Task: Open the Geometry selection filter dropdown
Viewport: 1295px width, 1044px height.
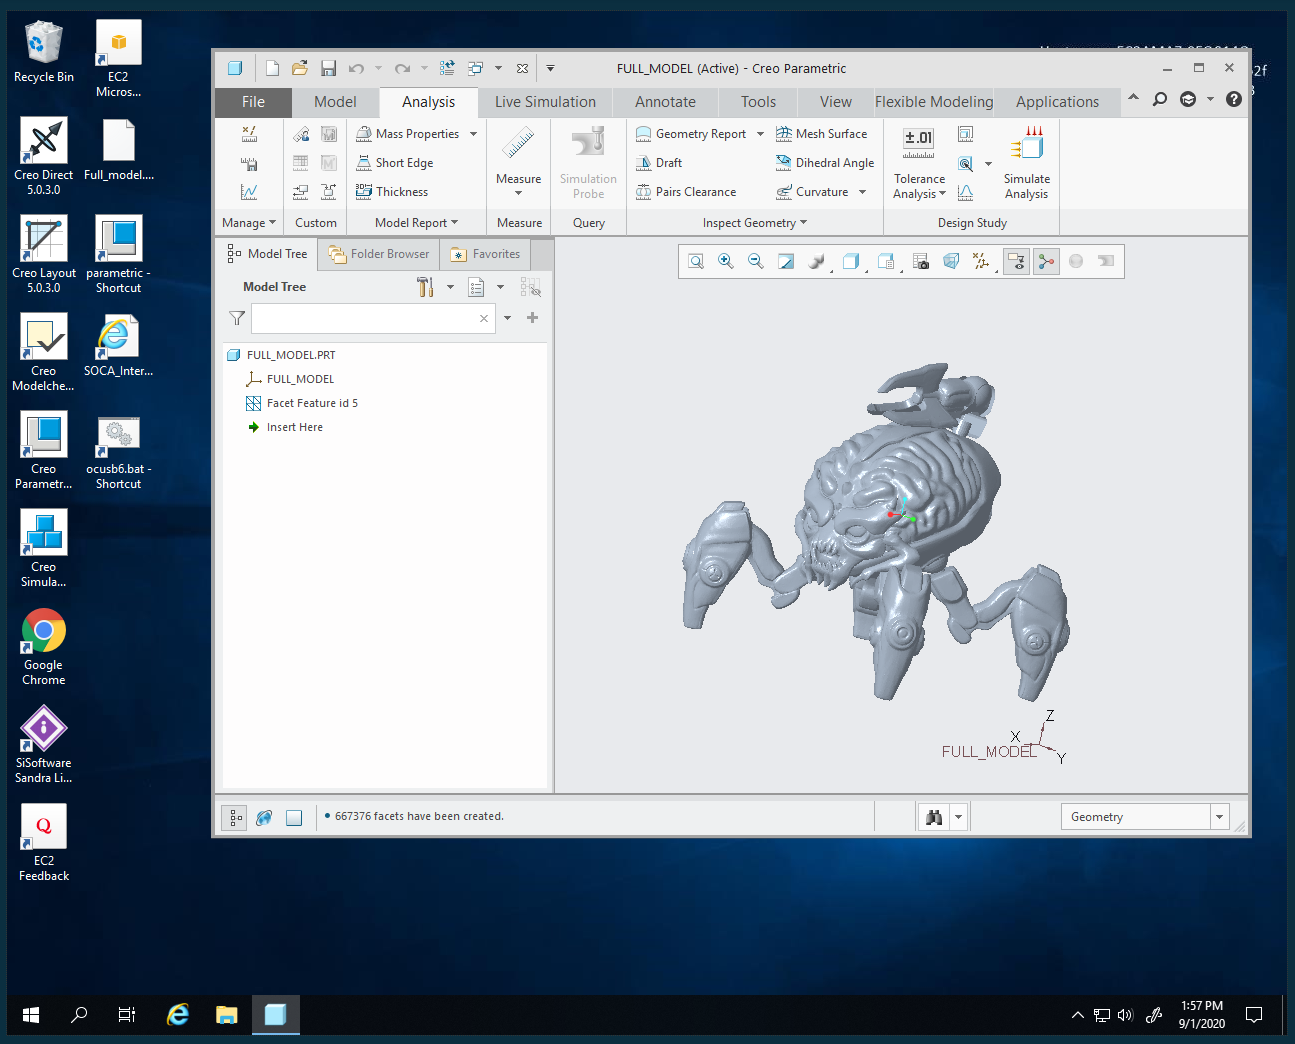Action: coord(1219,817)
